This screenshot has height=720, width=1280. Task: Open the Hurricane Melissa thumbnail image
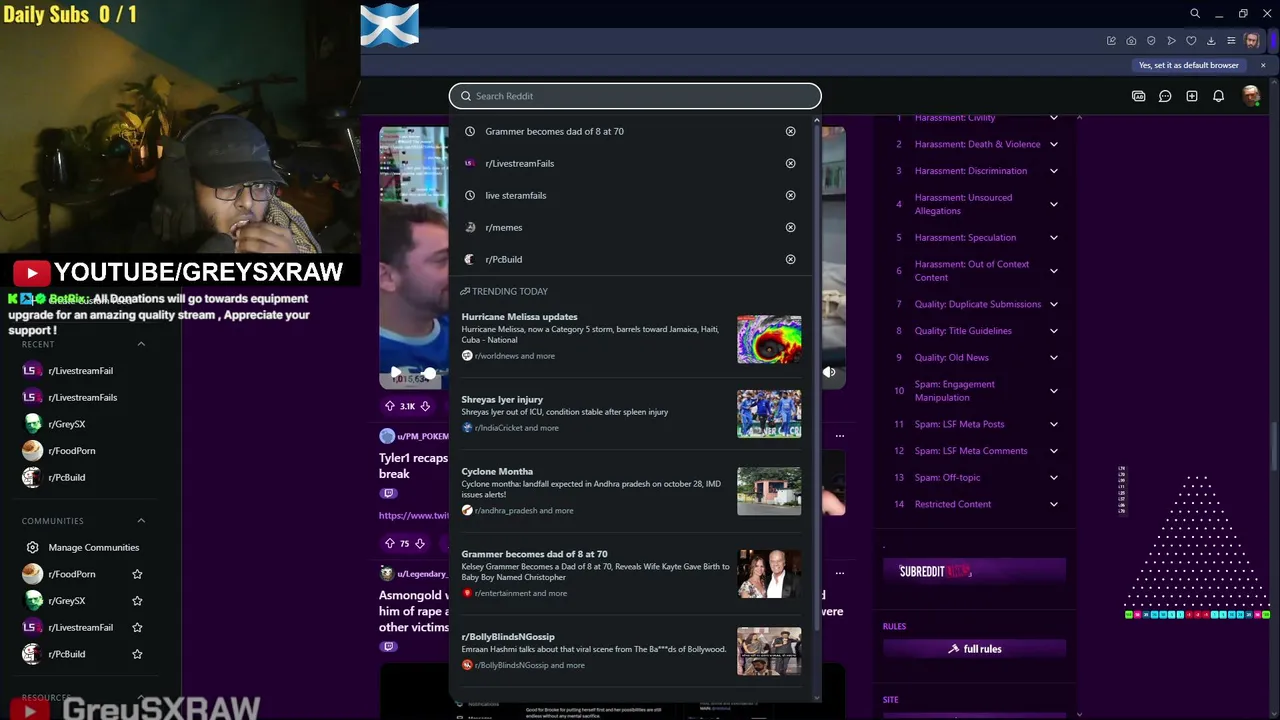pyautogui.click(x=769, y=340)
